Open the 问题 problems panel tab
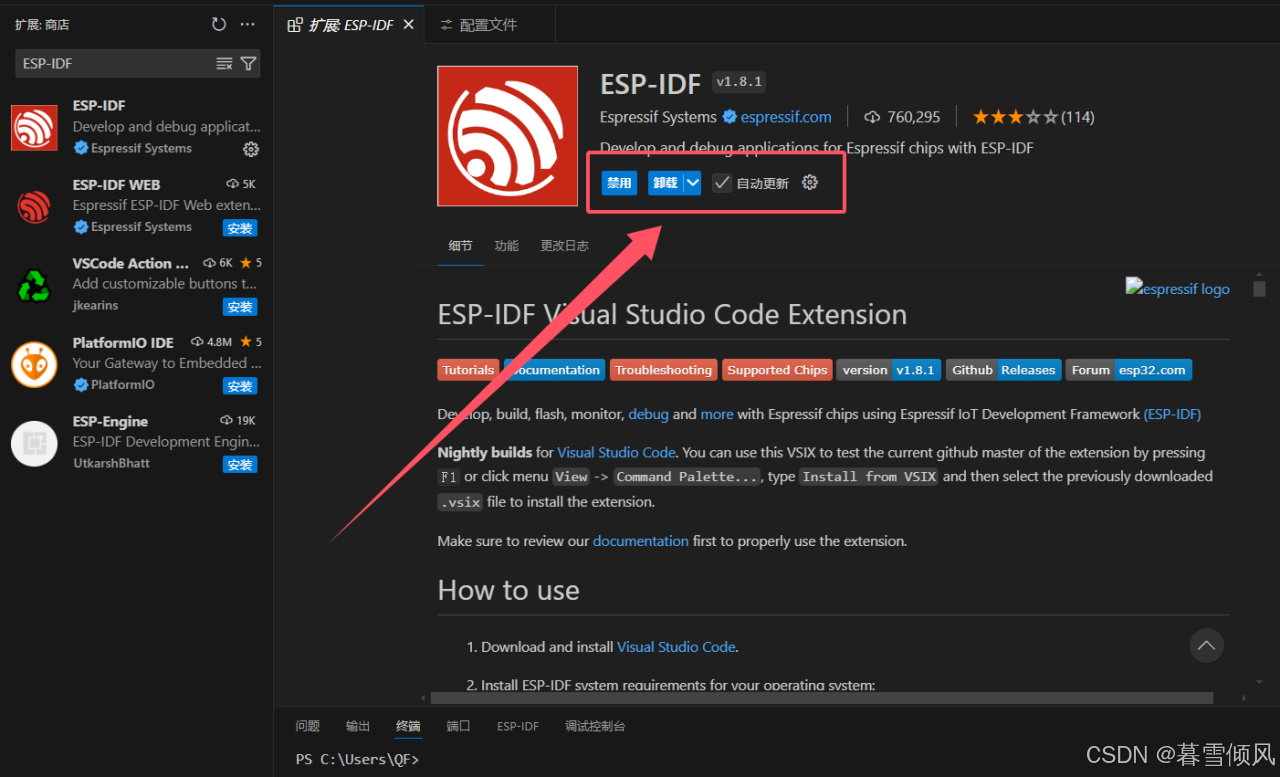 pos(308,726)
